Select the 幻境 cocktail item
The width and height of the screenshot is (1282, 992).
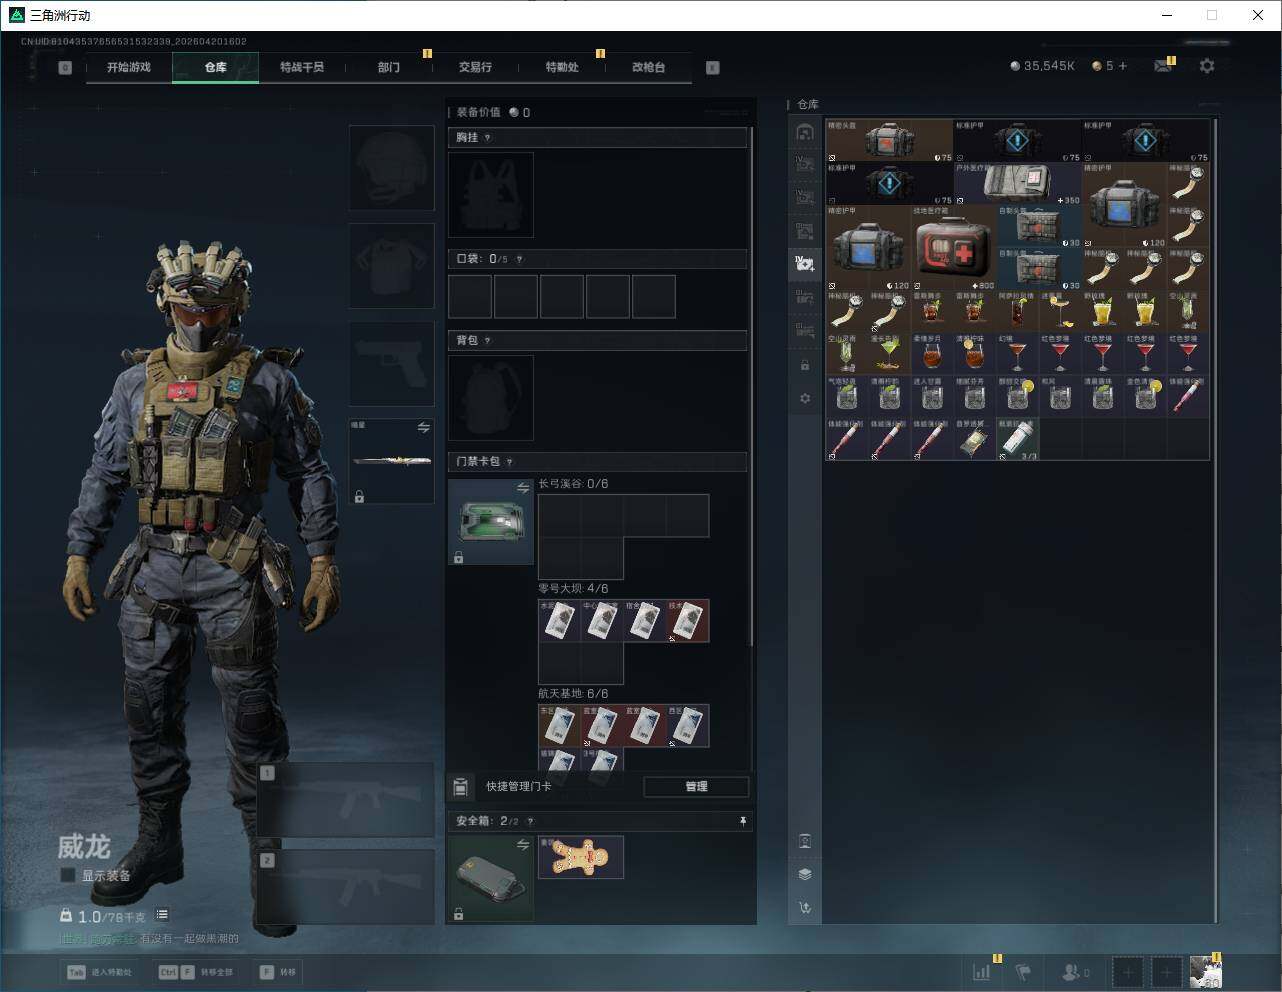tap(1018, 354)
